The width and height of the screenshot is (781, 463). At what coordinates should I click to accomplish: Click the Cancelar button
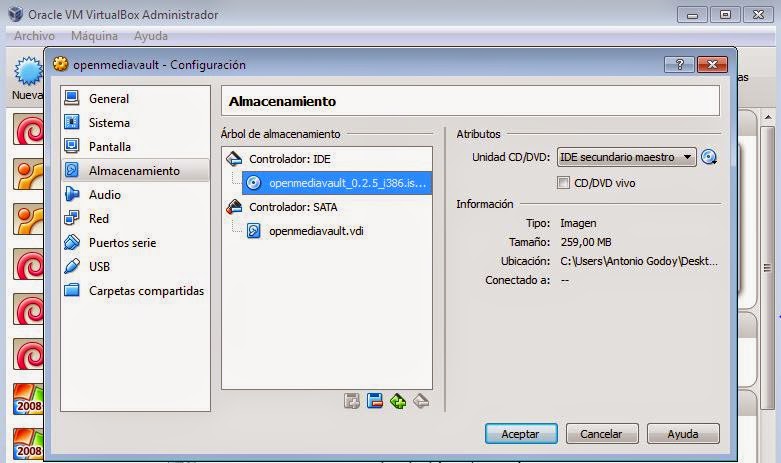[602, 434]
